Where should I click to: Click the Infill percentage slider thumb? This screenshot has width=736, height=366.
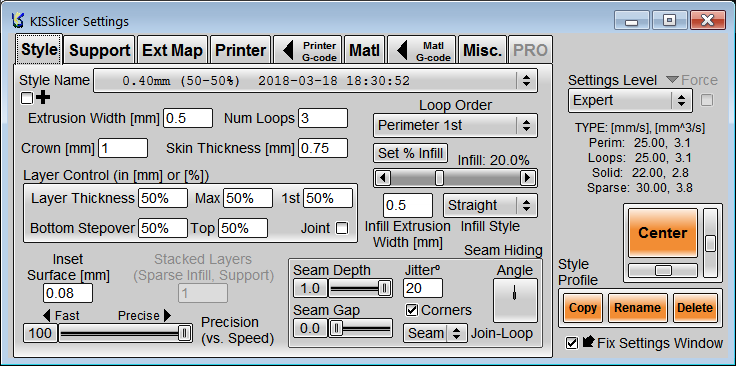[x=439, y=178]
